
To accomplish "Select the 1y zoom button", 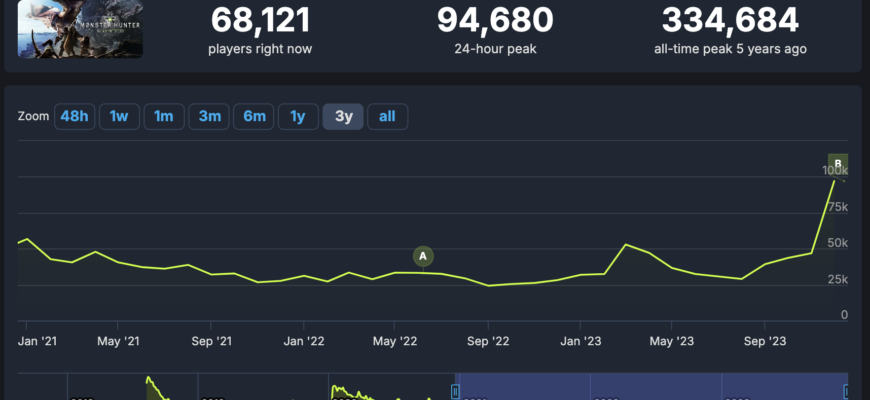I will point(298,116).
